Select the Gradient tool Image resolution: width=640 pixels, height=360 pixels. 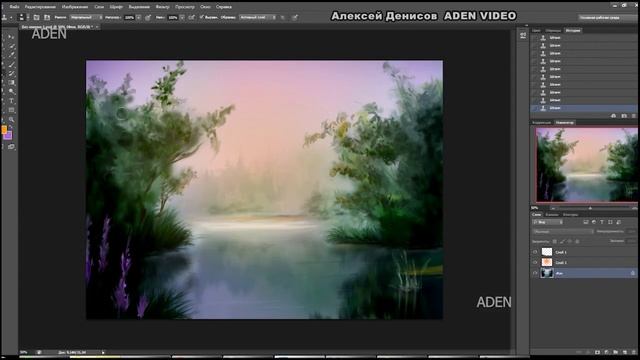pos(12,82)
